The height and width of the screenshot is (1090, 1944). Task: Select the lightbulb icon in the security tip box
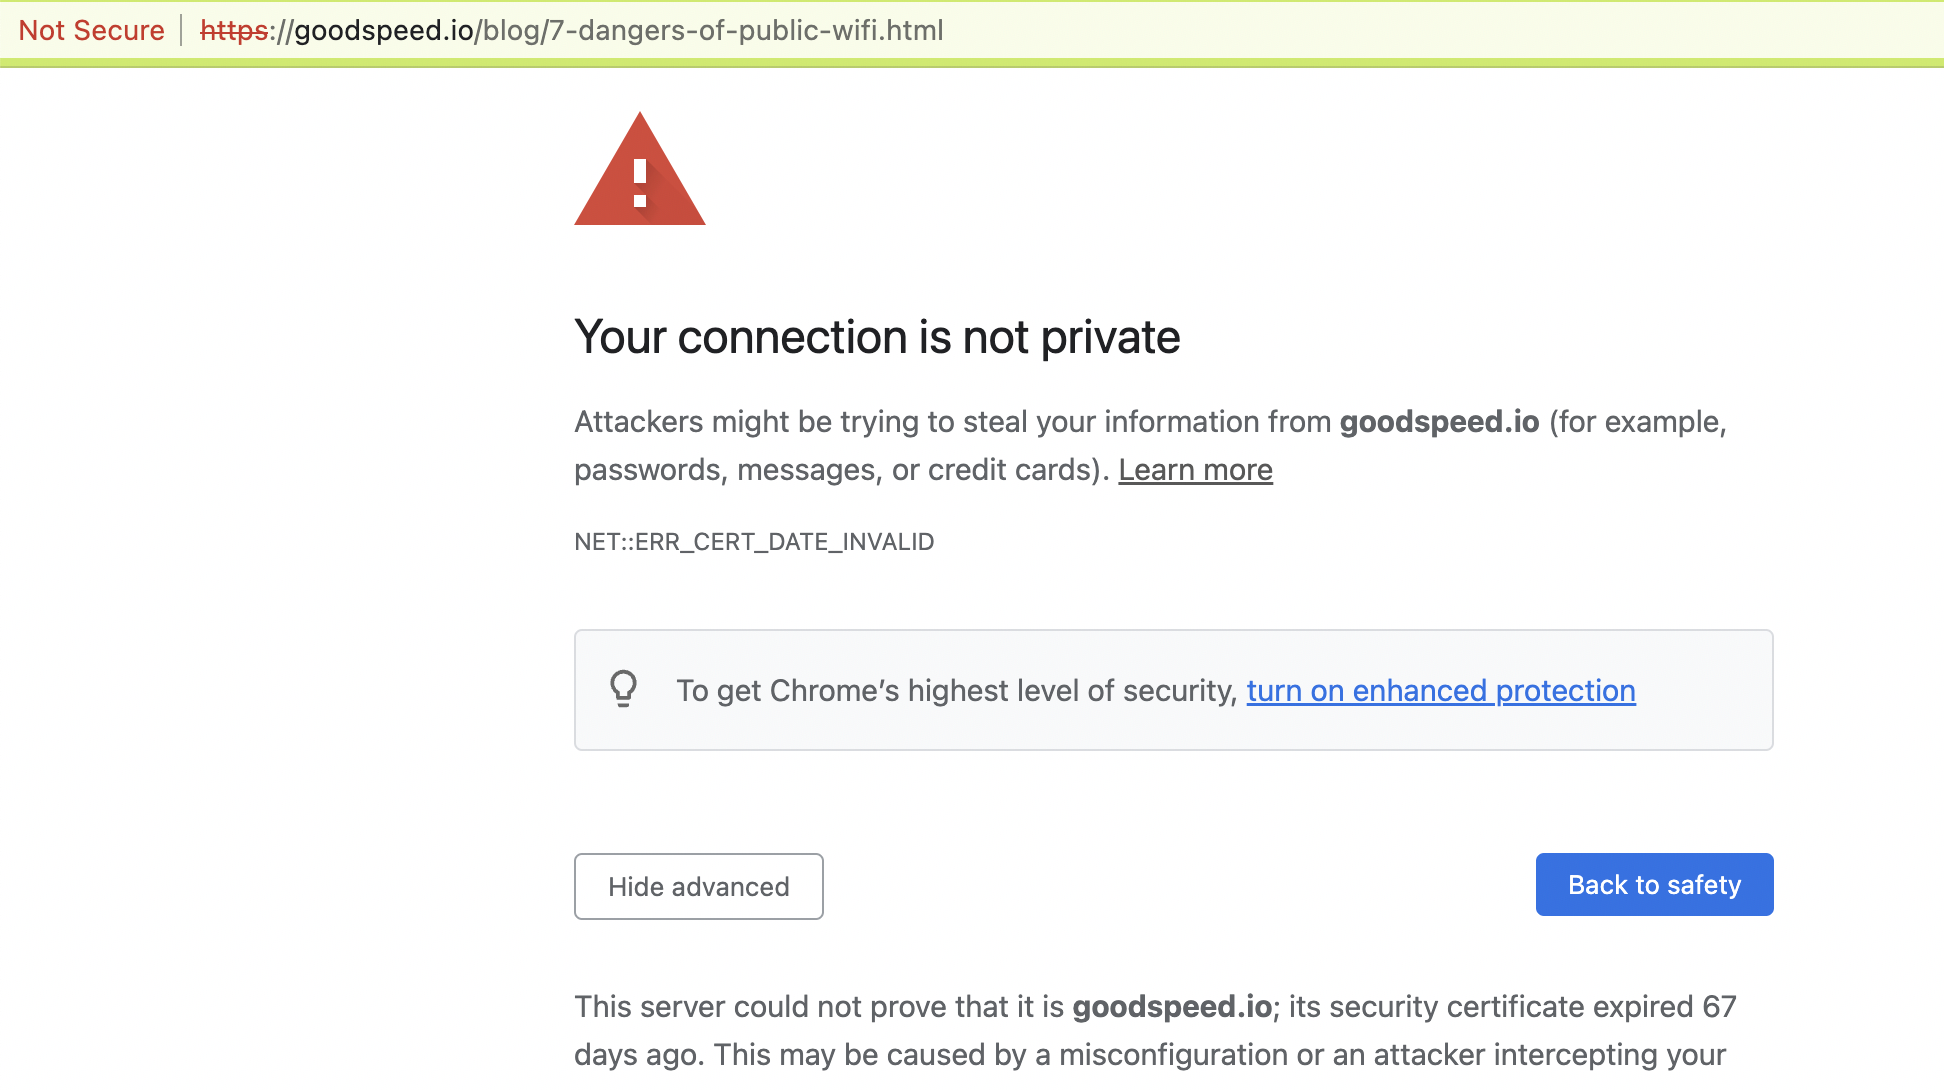(625, 690)
